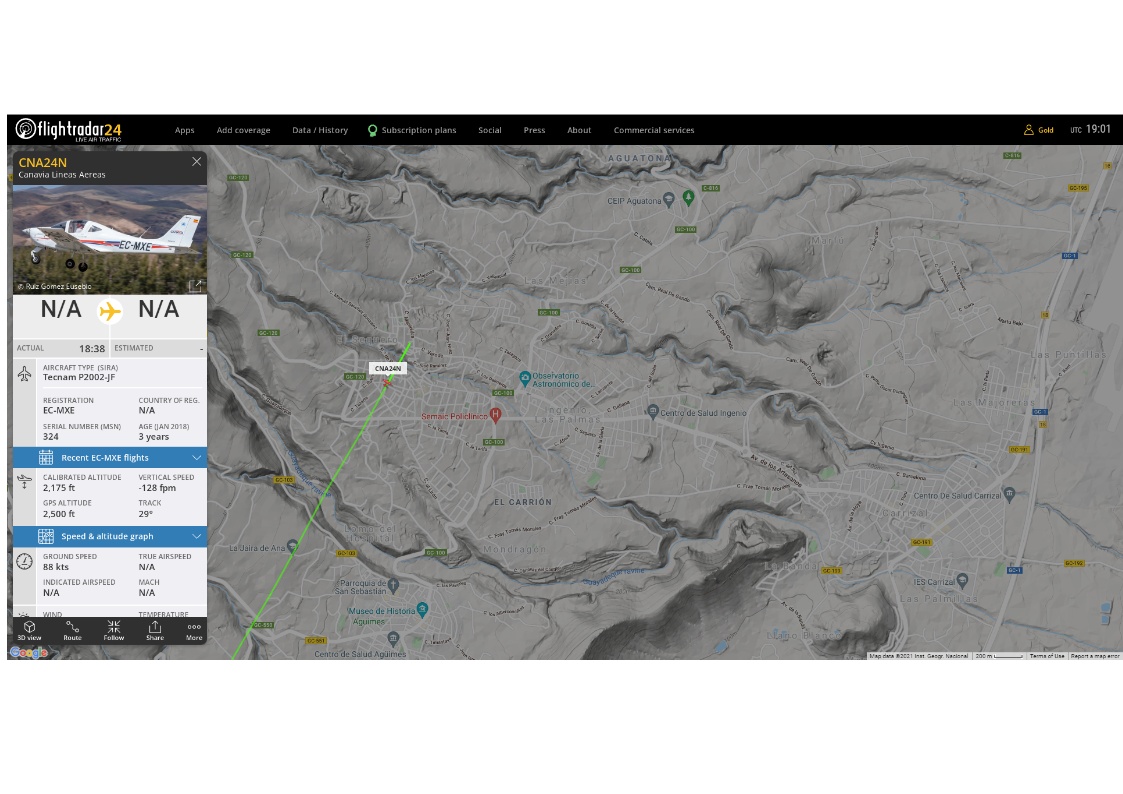Click the Centro De Salud Carrizal pin
The image size is (1123, 794).
[1010, 493]
